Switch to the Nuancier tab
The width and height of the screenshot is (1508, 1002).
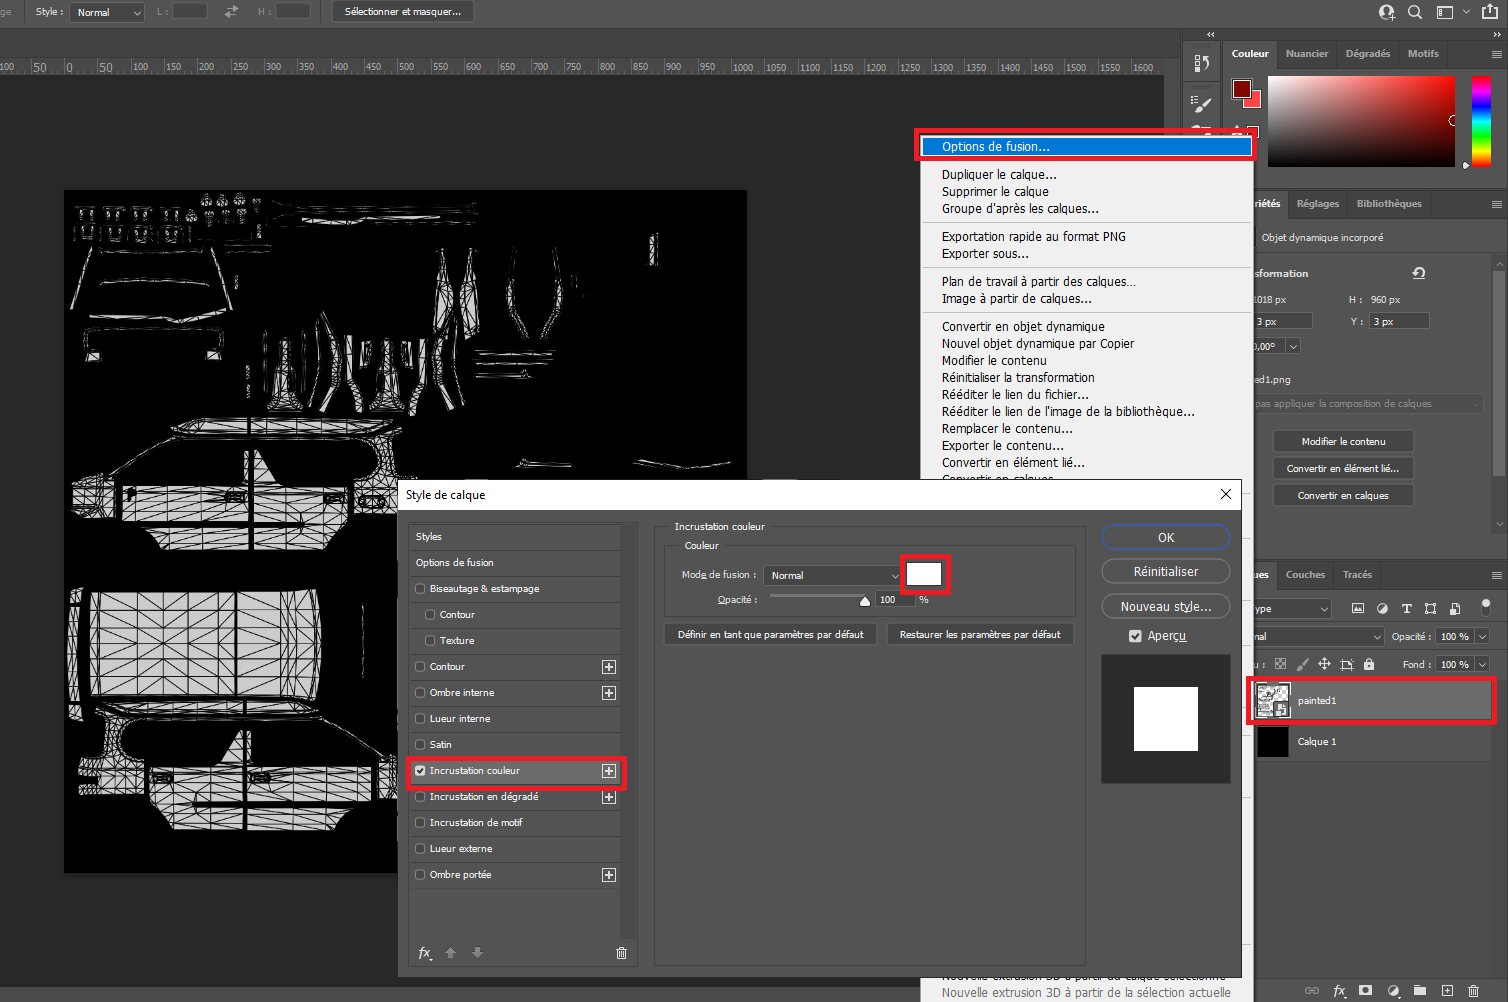click(x=1306, y=54)
